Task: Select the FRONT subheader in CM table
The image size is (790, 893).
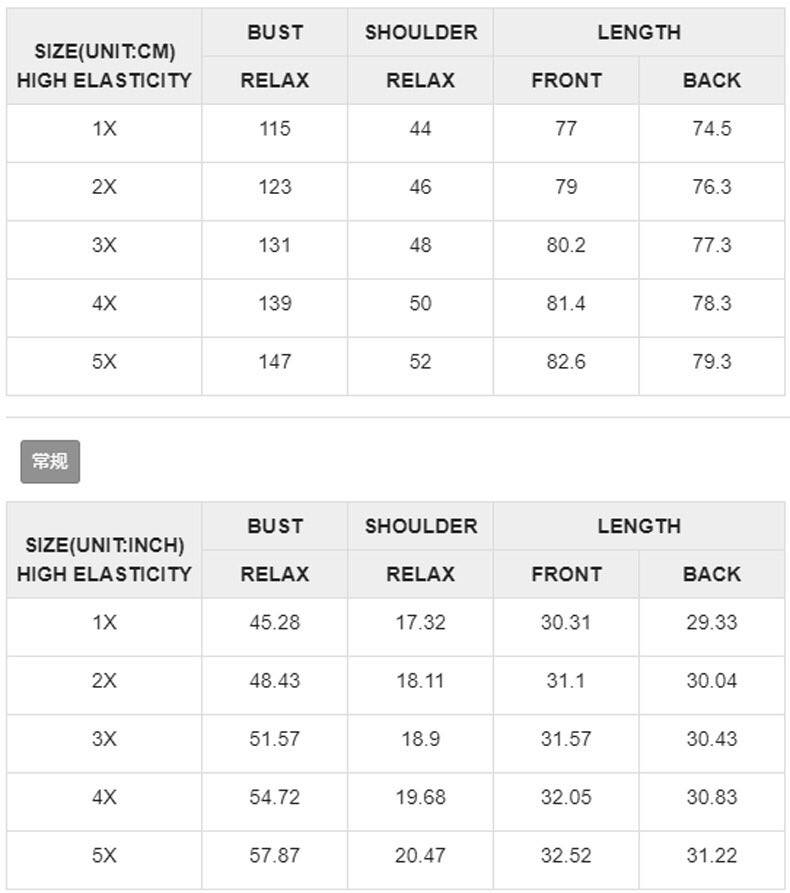Action: [x=566, y=80]
